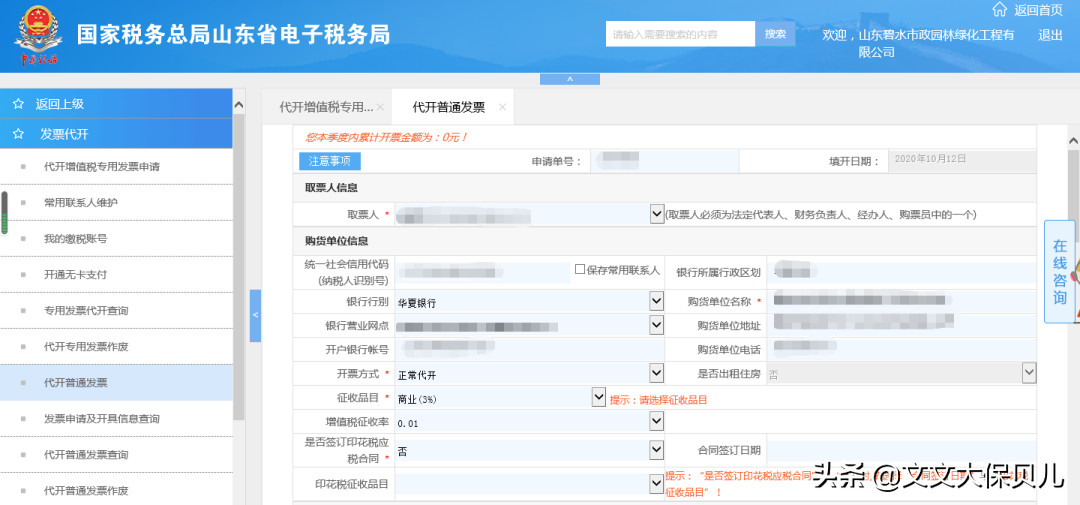Collapse the sidebar with the blue arrow handle
This screenshot has width=1080, height=505.
point(255,315)
